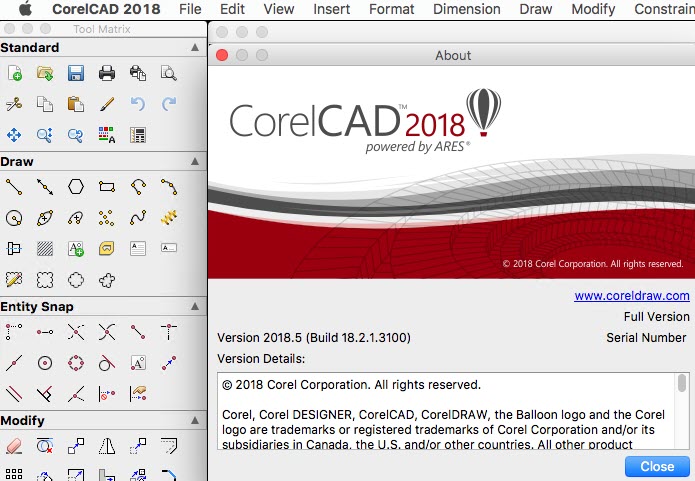This screenshot has height=481, width=695.
Task: Select the Line tool in Draw
Action: (14, 187)
